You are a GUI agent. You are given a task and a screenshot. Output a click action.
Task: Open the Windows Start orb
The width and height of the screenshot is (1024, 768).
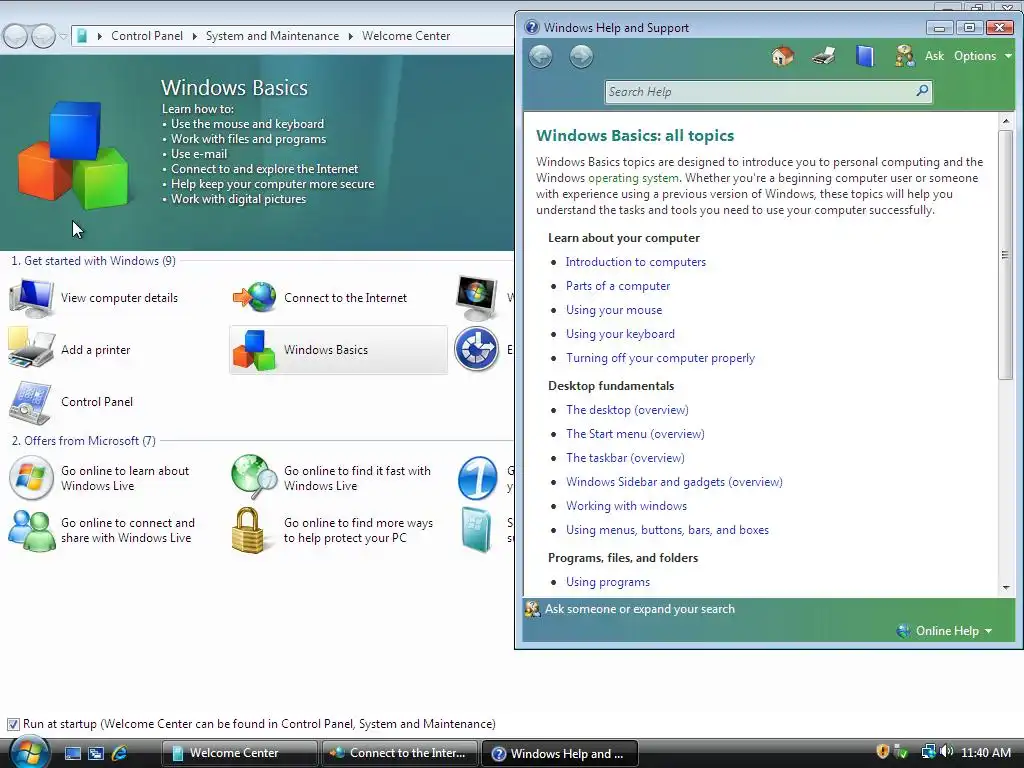[x=29, y=752]
